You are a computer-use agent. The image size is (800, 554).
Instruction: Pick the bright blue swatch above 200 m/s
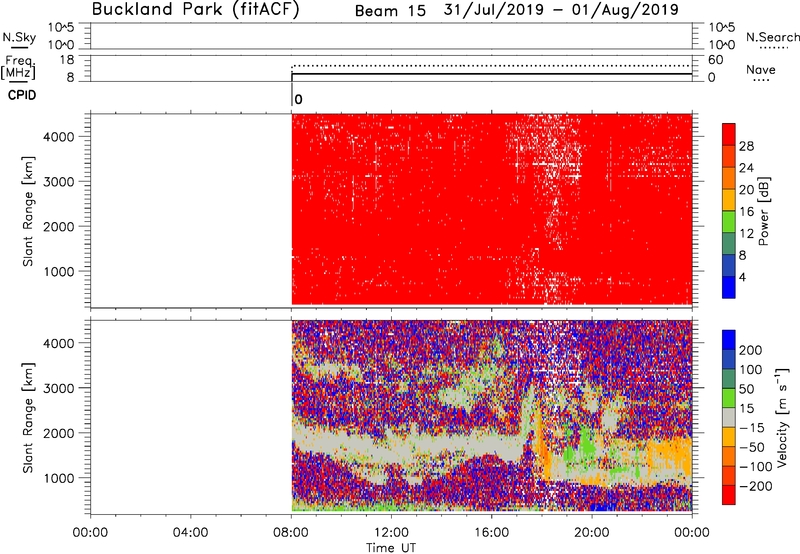(729, 340)
